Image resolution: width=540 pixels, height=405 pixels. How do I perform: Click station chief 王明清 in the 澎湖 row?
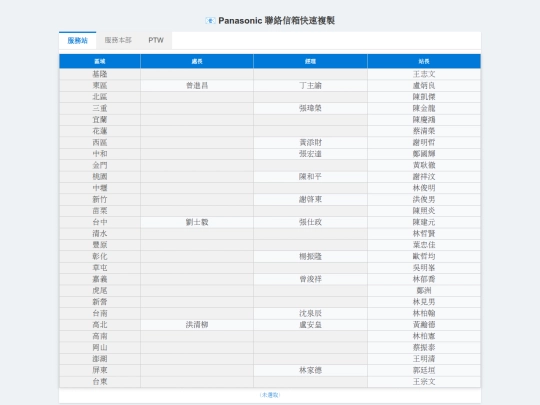pyautogui.click(x=424, y=359)
